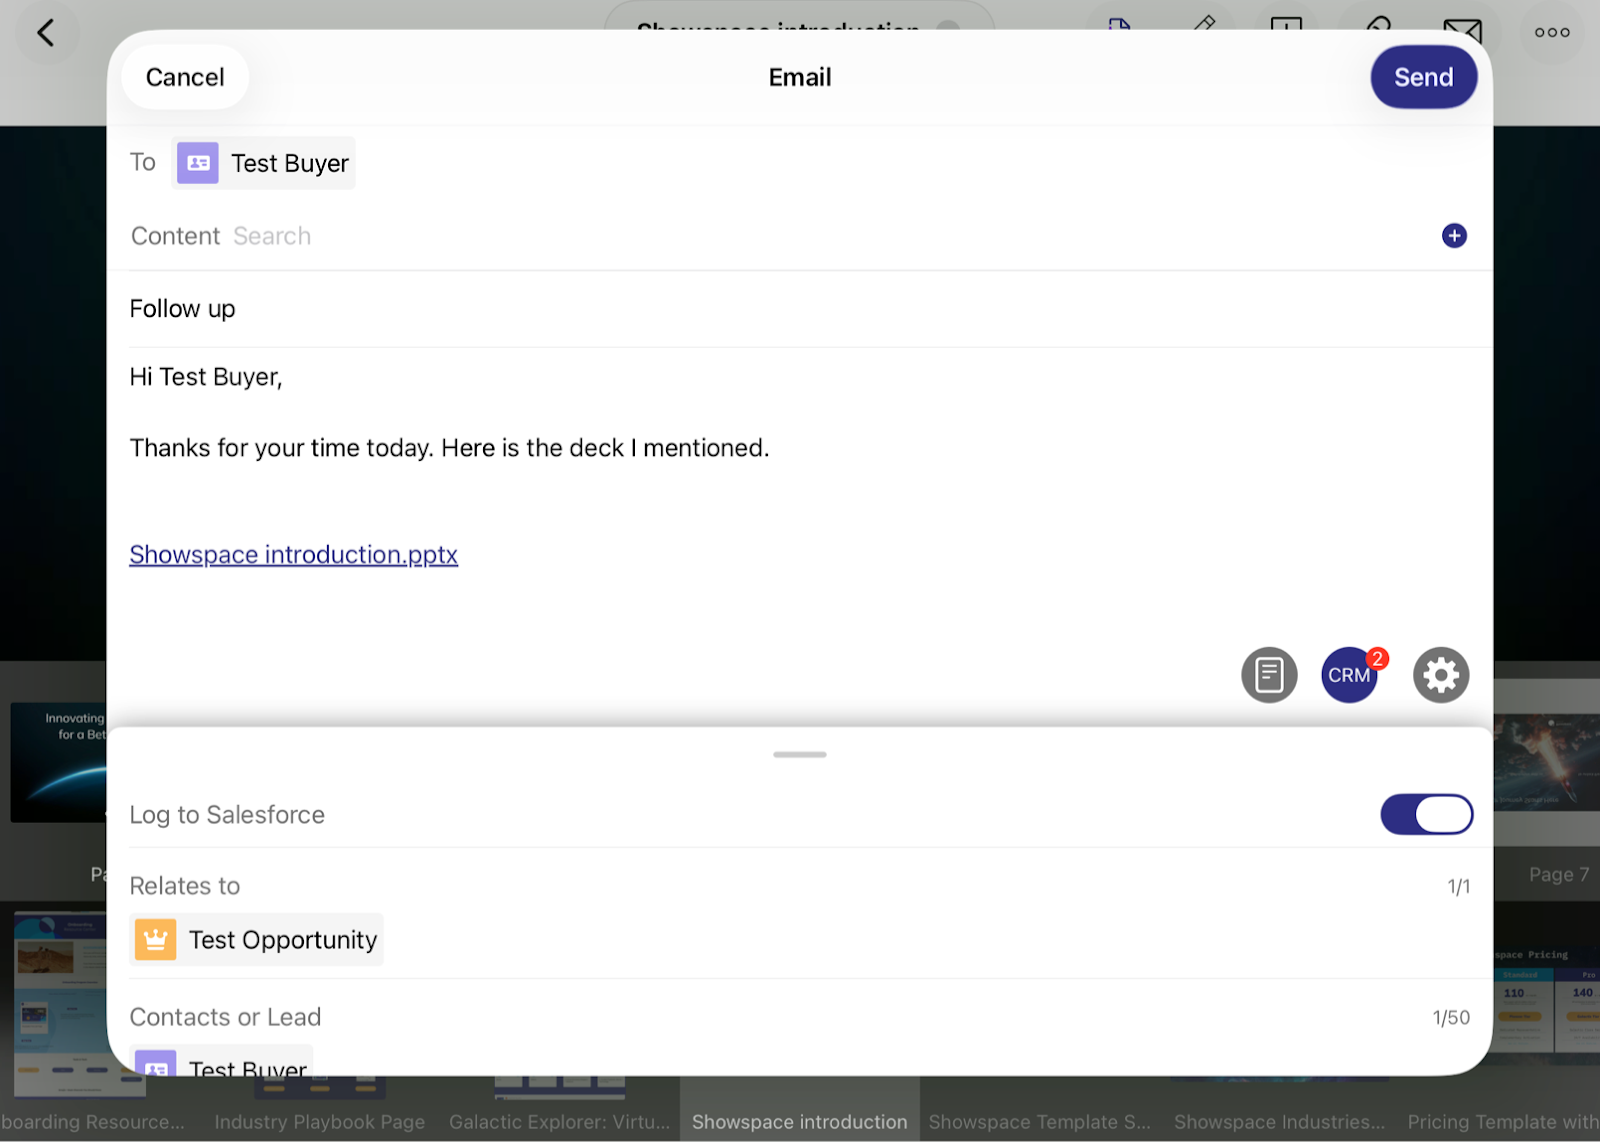Select the pencil annotation icon in toolbar

tap(1203, 28)
